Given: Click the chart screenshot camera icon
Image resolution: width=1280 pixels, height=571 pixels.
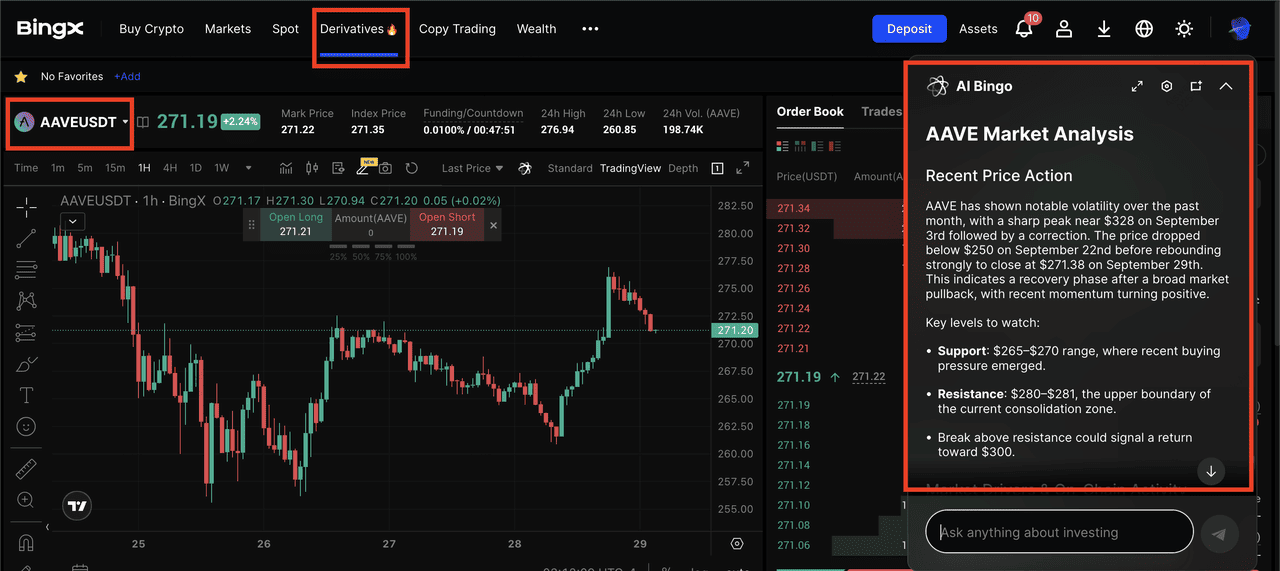Looking at the screenshot, I should click(x=385, y=168).
